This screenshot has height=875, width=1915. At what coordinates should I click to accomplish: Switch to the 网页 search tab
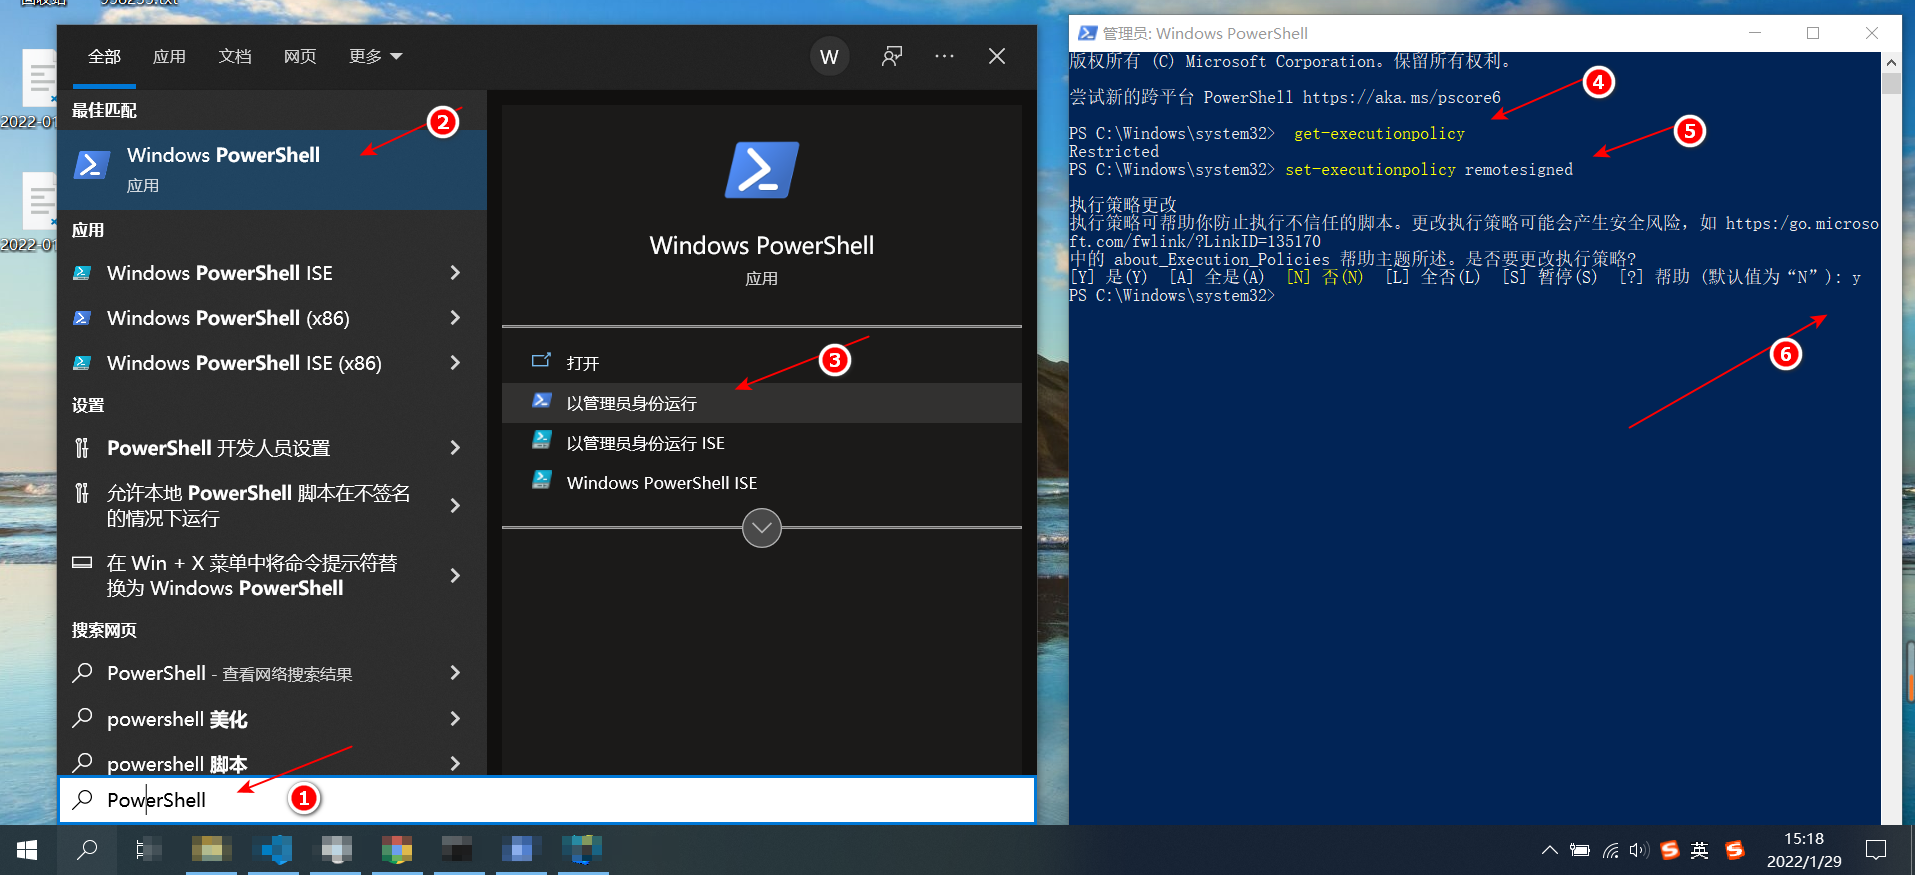(x=300, y=57)
